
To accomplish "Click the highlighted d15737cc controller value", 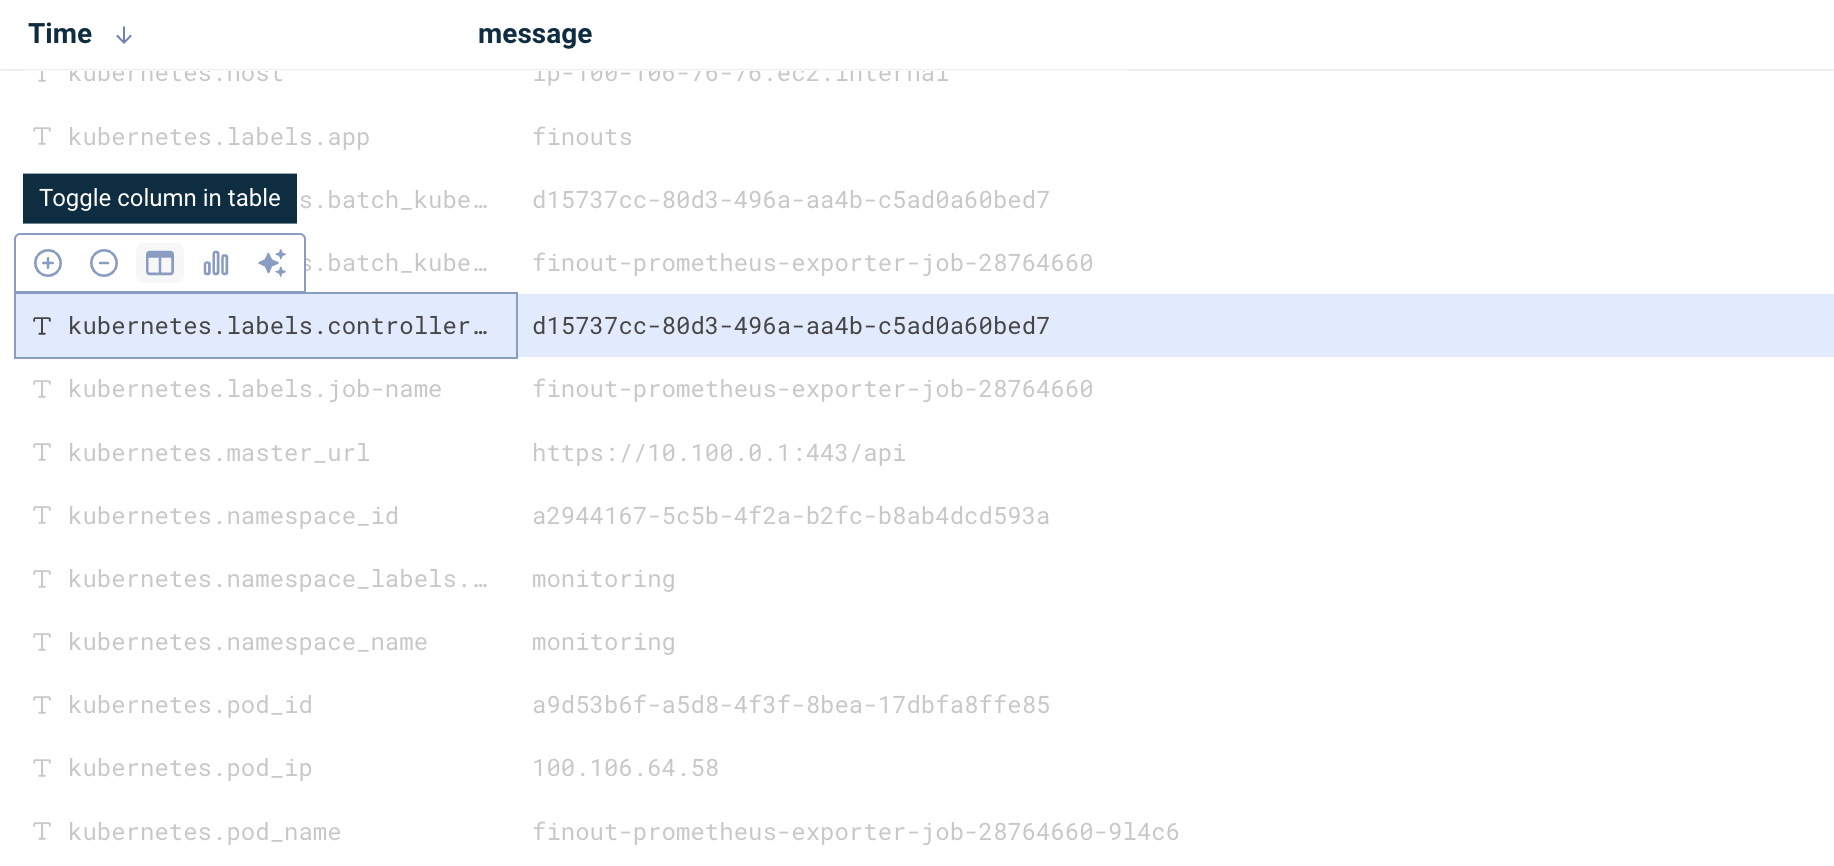I will click(791, 326).
